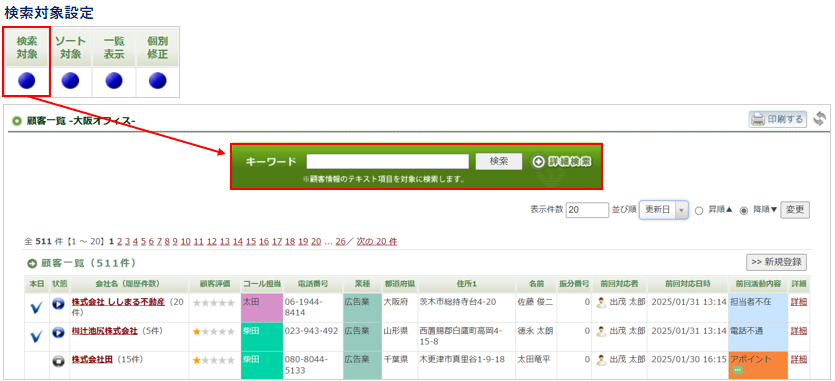This screenshot has height=381, width=835.
Task: Click the person icon beside 出茂 太郎 in 佐藤 俊二 row
Action: [601, 303]
